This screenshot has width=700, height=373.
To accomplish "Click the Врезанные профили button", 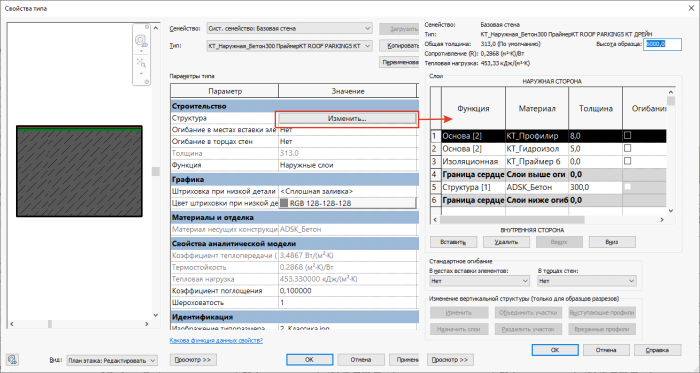I will [602, 329].
